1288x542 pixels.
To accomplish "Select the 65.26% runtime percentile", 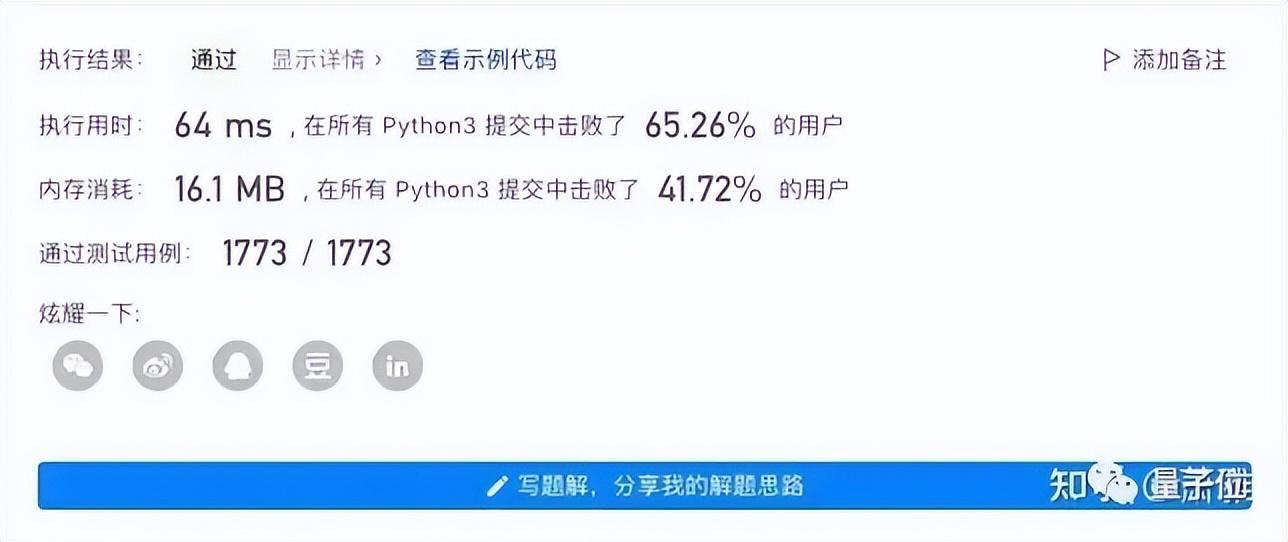I will (700, 126).
